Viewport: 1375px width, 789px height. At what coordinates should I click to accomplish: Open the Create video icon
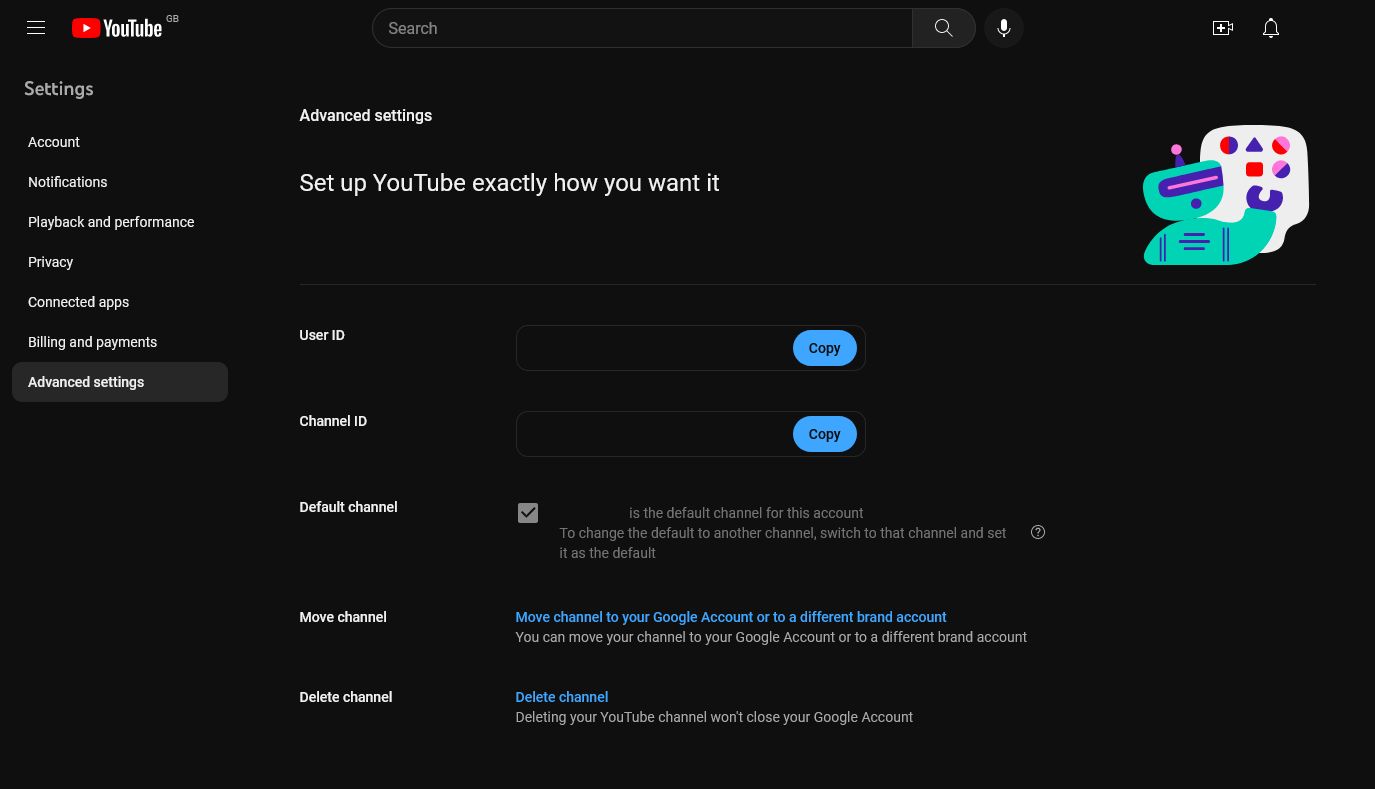coord(1223,28)
